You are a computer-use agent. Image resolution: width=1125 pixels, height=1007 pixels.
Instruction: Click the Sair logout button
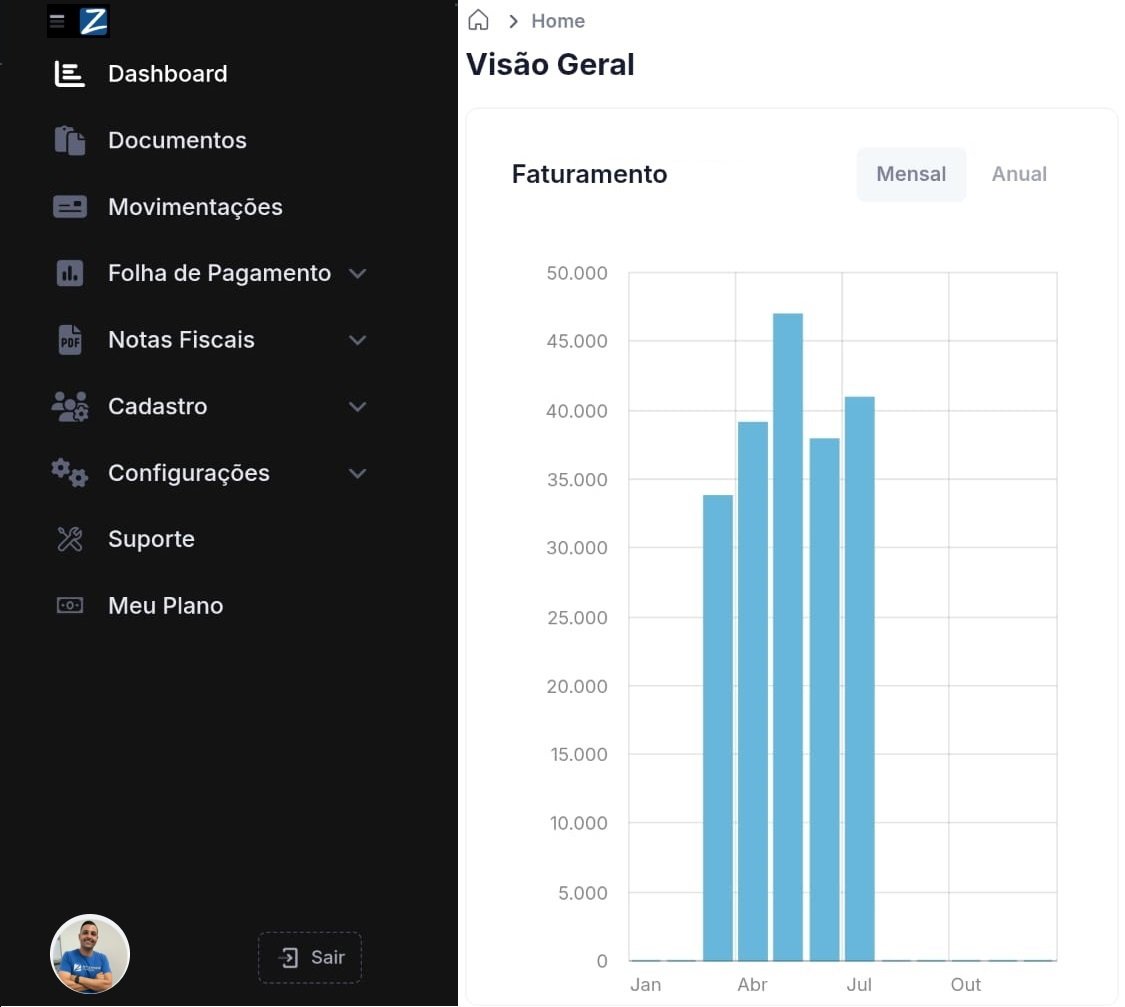pyautogui.click(x=310, y=957)
